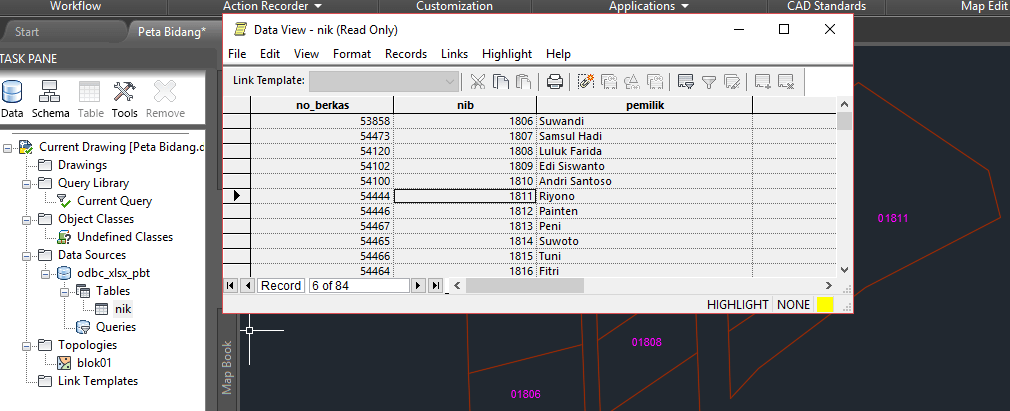Click the nib column header

(x=465, y=104)
